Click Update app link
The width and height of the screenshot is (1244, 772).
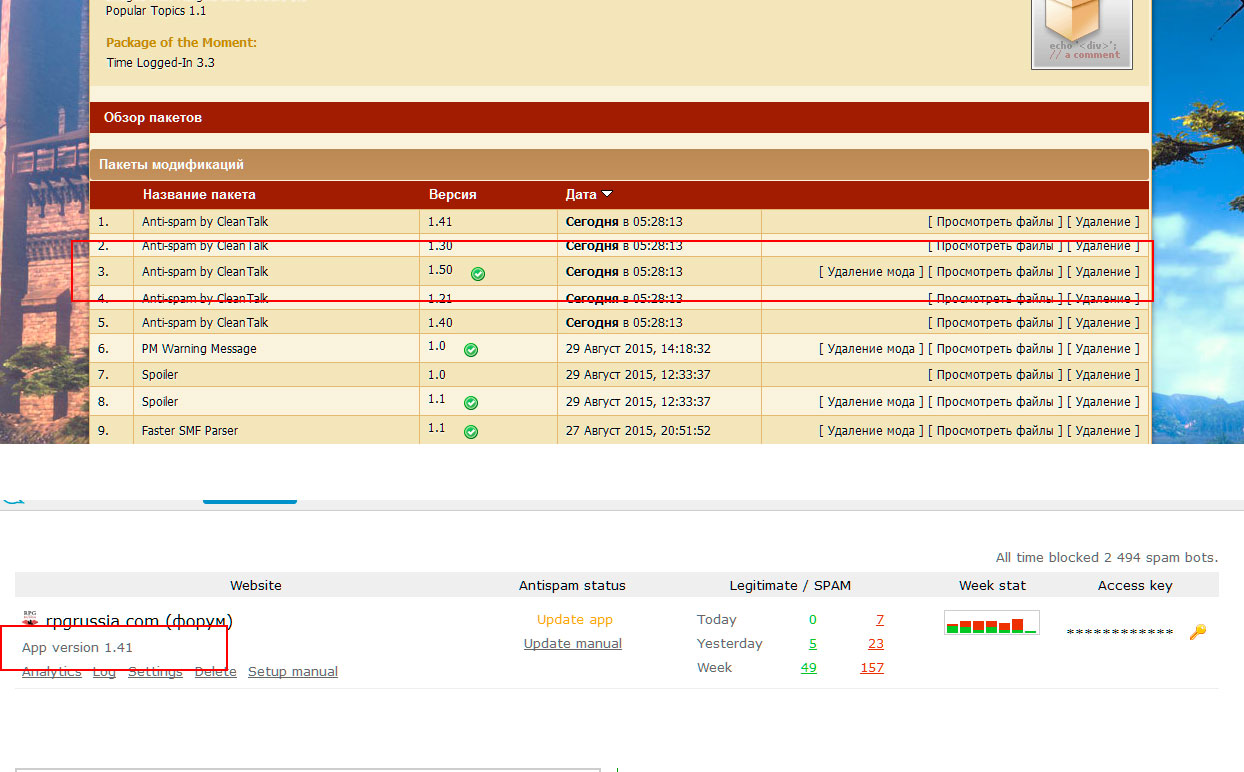click(575, 619)
